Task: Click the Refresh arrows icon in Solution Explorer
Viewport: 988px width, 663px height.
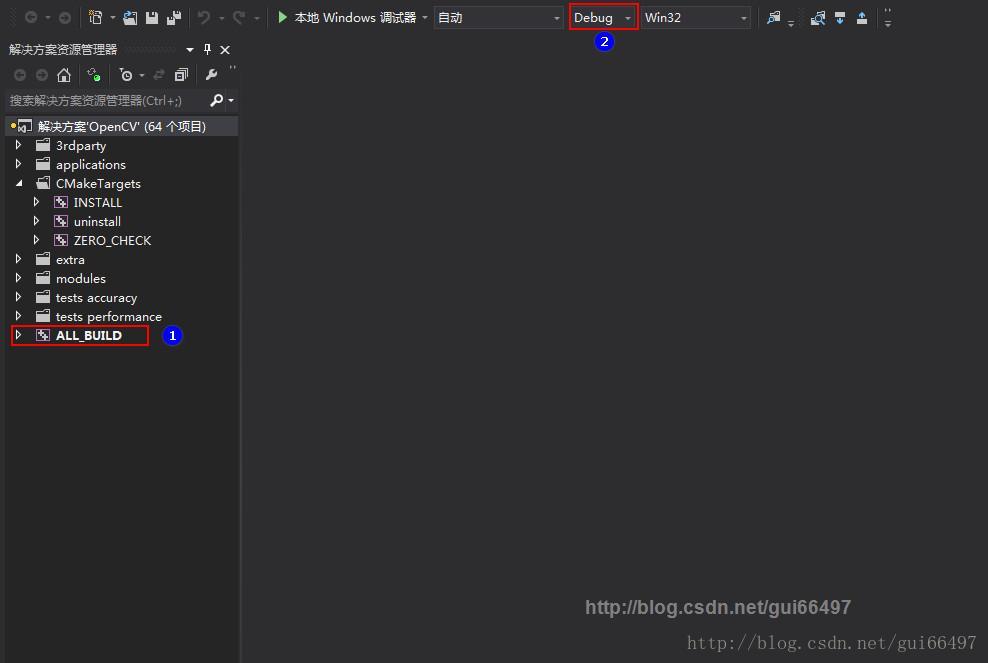Action: (x=159, y=75)
